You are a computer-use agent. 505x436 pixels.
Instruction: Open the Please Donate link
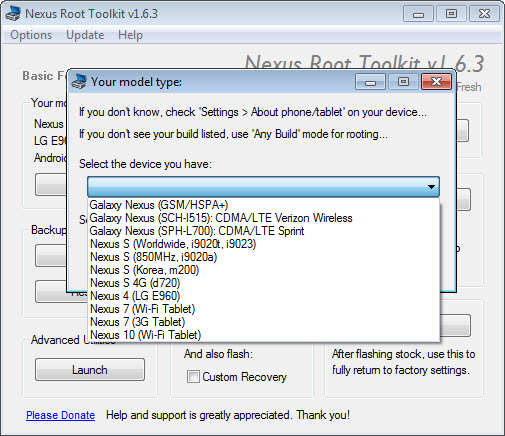click(60, 415)
